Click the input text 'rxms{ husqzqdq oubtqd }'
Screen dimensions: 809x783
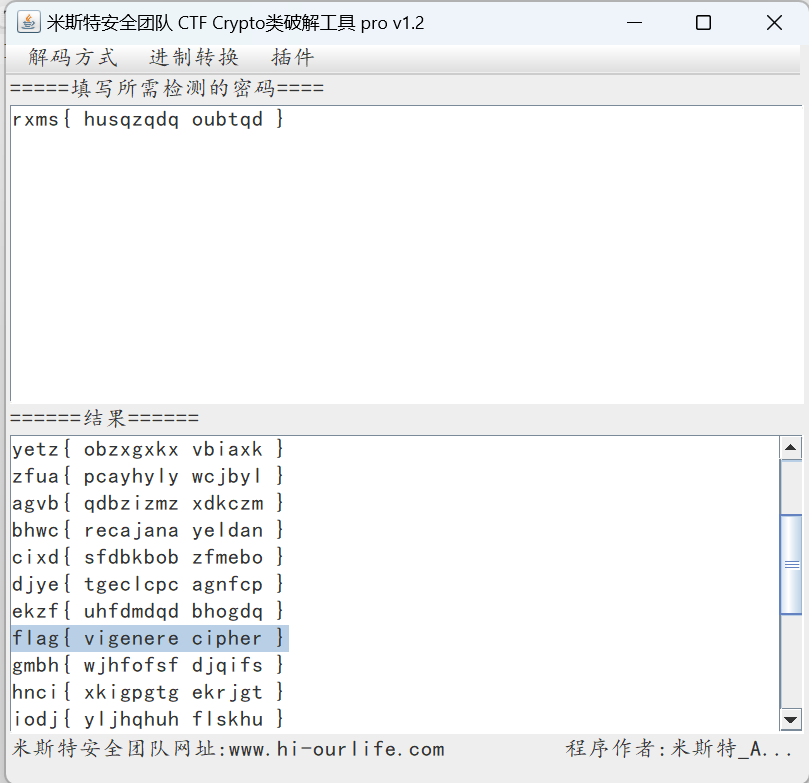pos(148,120)
